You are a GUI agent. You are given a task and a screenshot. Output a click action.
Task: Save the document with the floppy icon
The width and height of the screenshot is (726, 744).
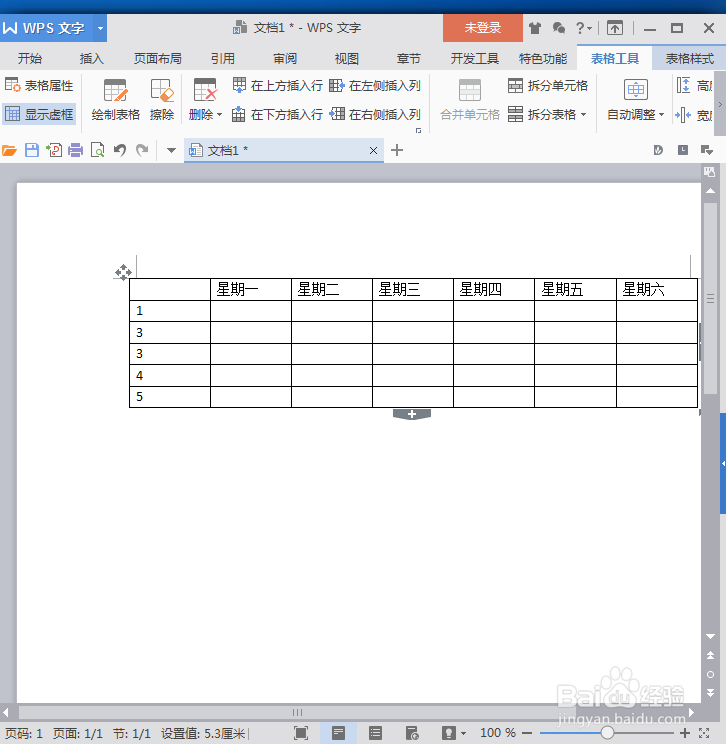click(x=32, y=150)
